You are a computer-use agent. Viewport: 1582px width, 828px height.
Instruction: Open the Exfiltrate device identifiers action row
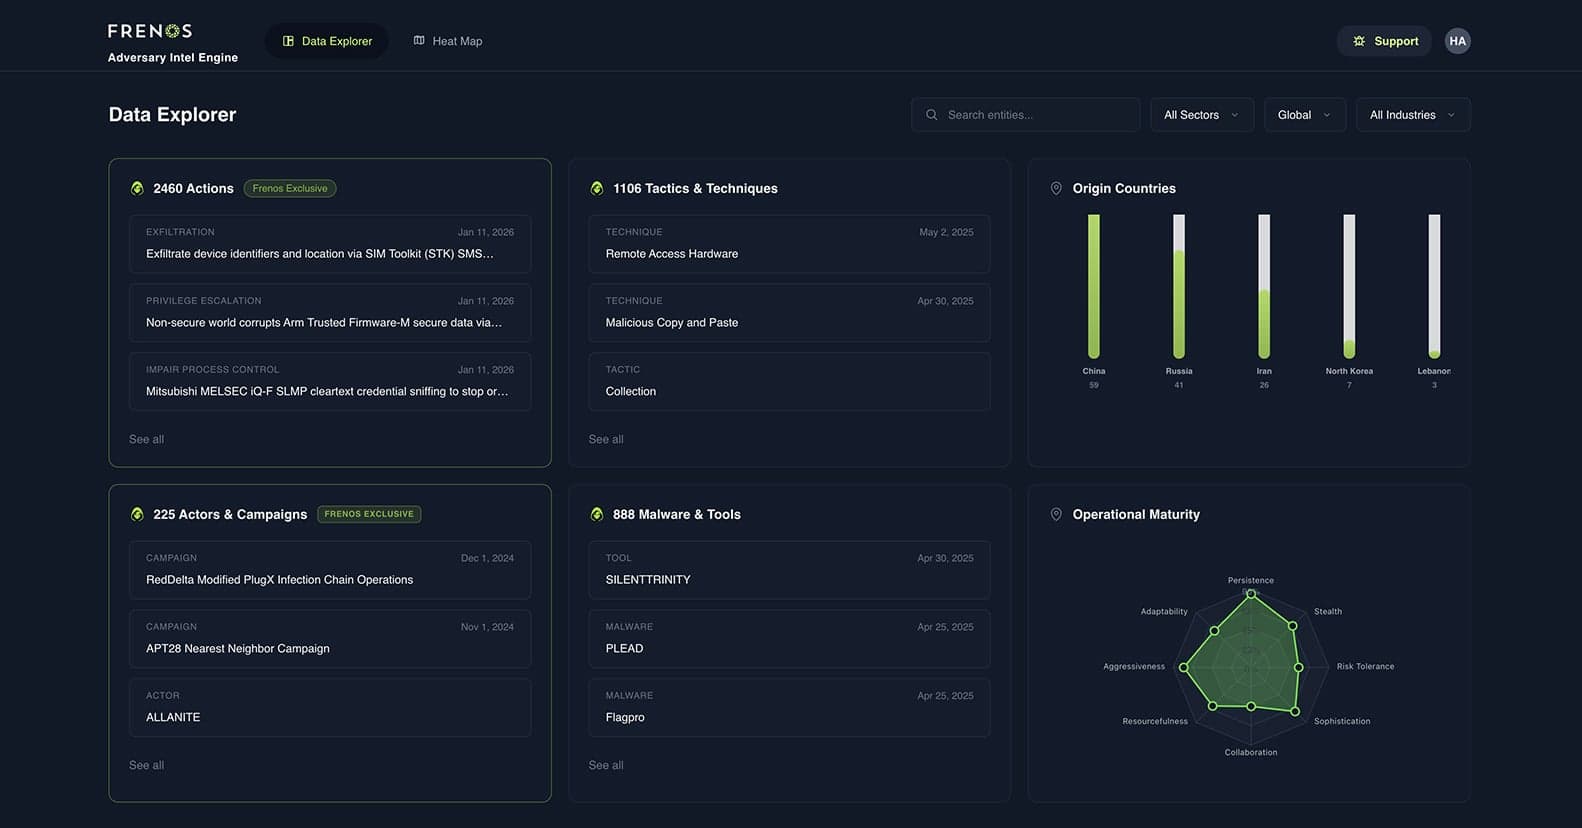[330, 244]
